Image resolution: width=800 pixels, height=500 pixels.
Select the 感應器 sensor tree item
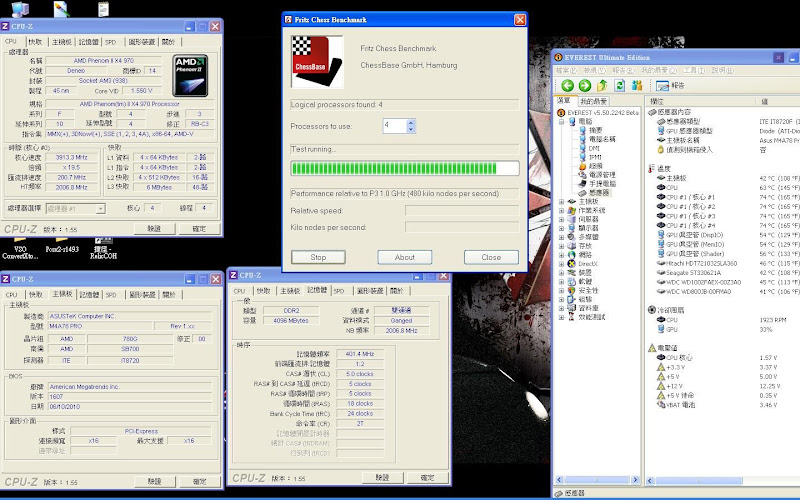pyautogui.click(x=599, y=192)
